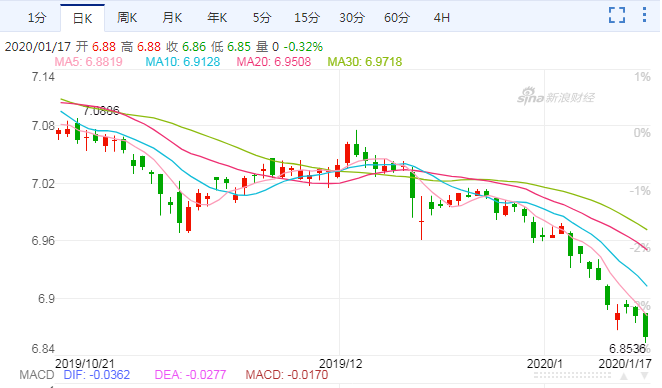The height and width of the screenshot is (388, 662).
Task: Click the DIF: -0.0362 value
Action: [97, 375]
